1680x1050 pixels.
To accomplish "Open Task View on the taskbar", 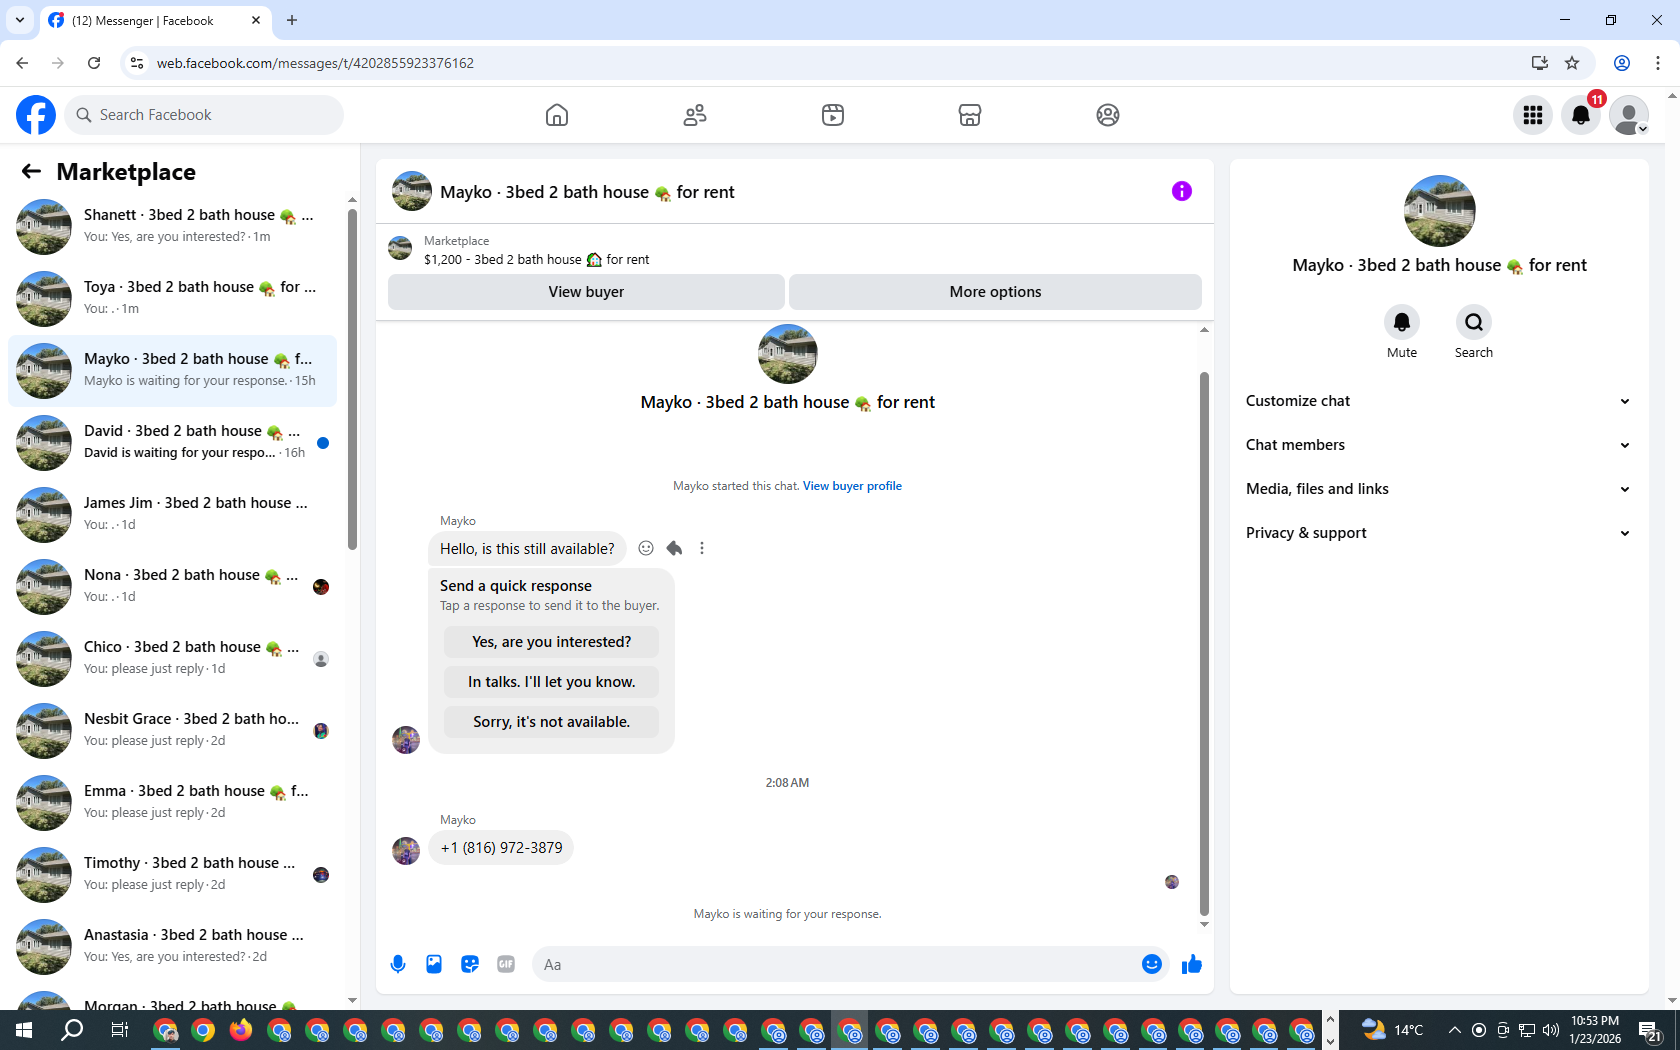I will [119, 1030].
